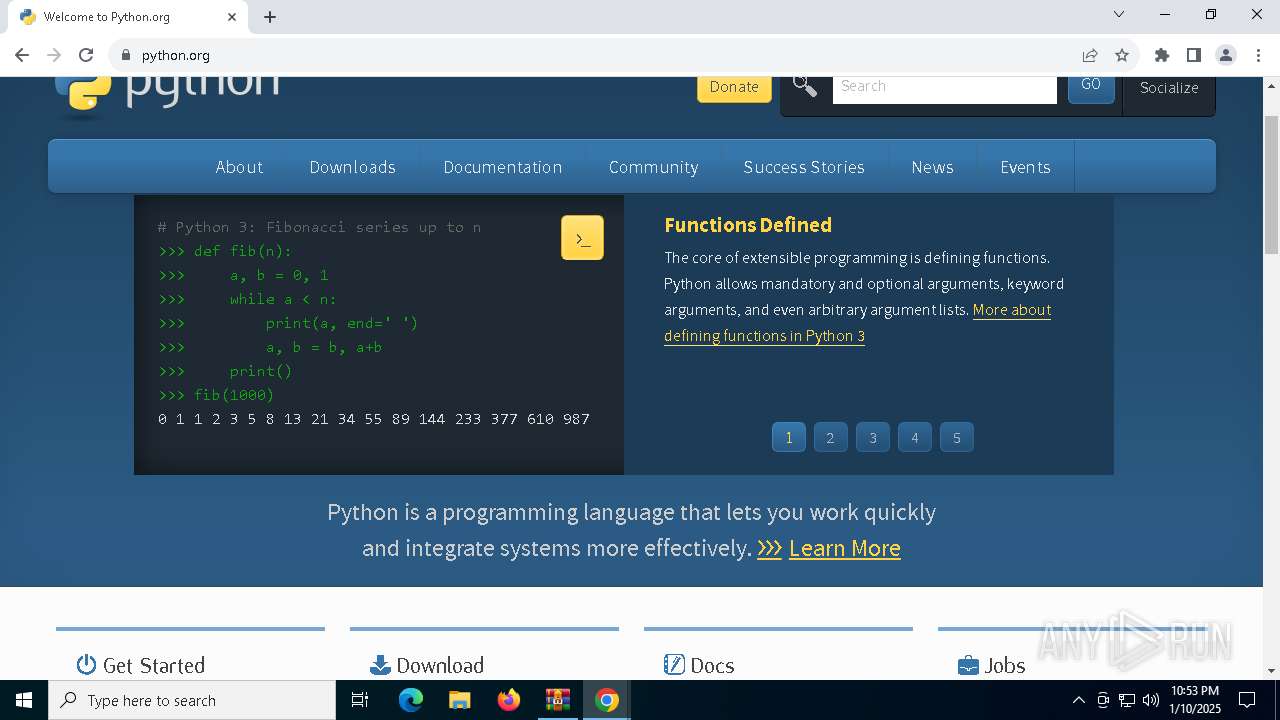Open the taskbar clock and date

coord(1194,700)
